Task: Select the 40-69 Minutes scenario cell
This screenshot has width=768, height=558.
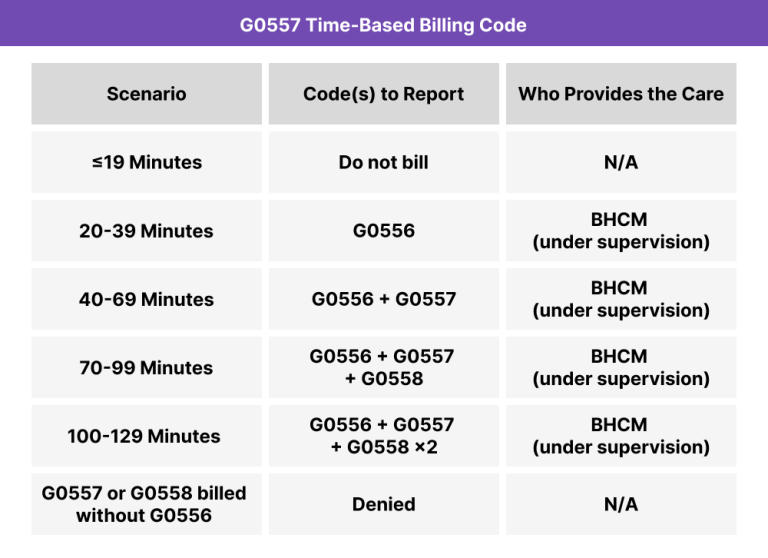Action: [x=146, y=299]
